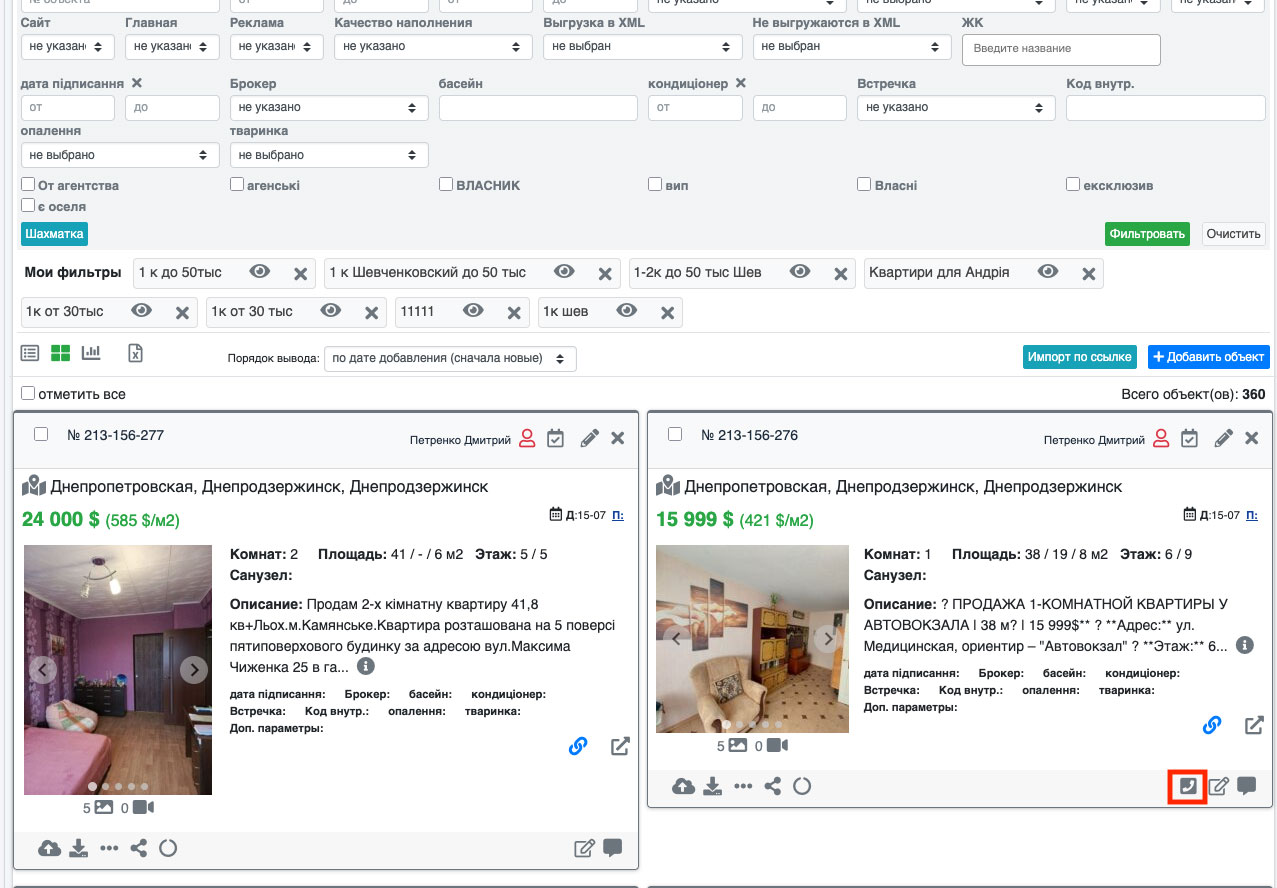Image resolution: width=1277 pixels, height=888 pixels.
Task: Tick the эксклюзив checkbox
Action: coord(1073,185)
